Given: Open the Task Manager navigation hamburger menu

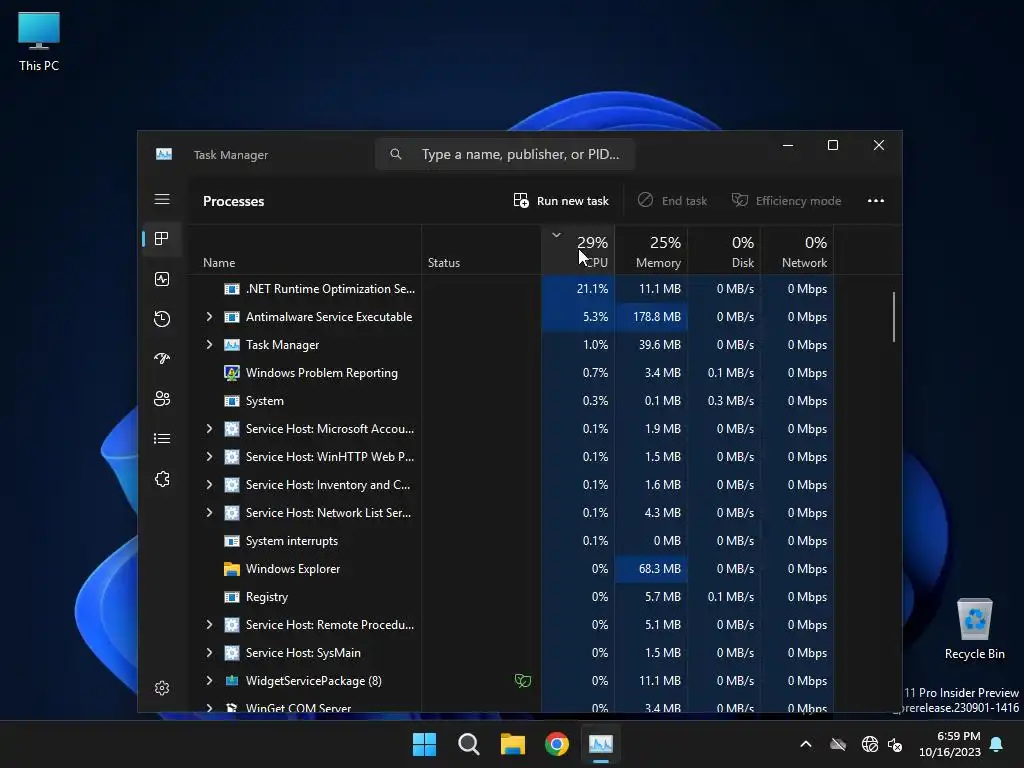Looking at the screenshot, I should (x=162, y=199).
